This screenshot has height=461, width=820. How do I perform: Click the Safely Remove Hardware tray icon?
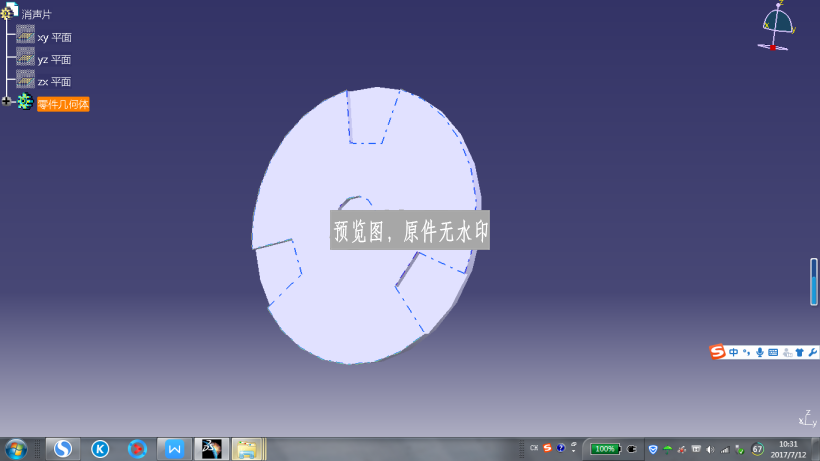coord(739,450)
